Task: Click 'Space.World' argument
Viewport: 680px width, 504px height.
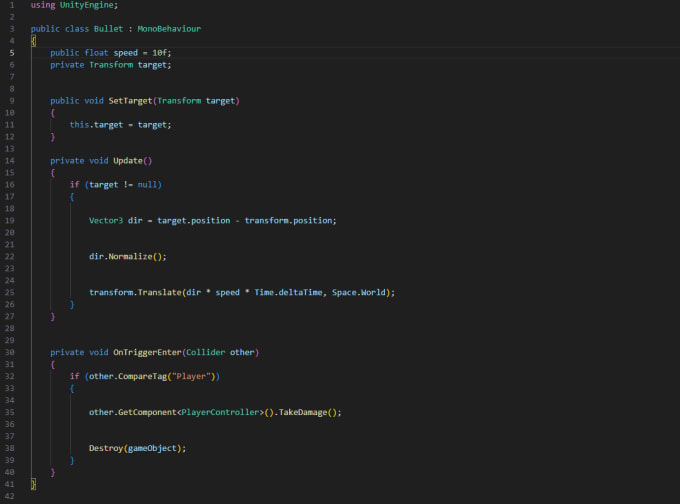Action: 359,293
